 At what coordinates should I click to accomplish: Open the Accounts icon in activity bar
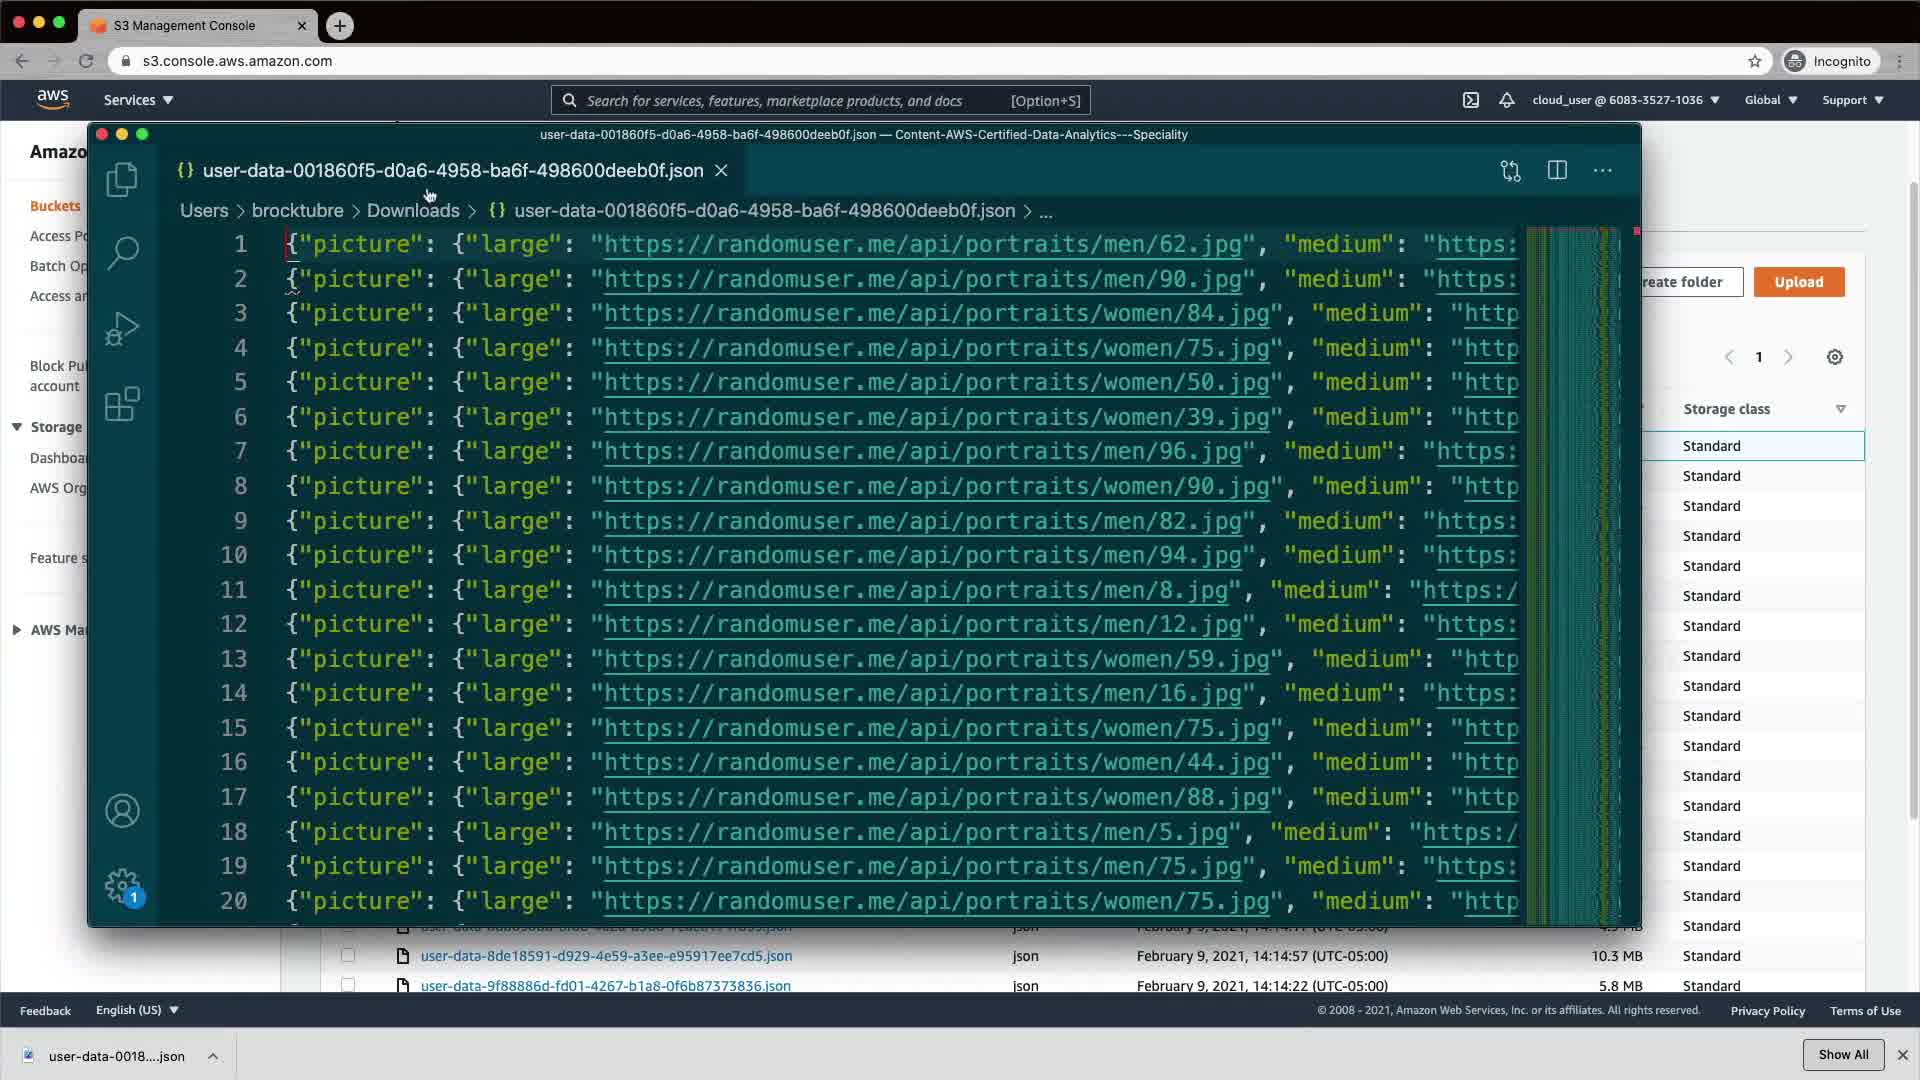[x=122, y=811]
